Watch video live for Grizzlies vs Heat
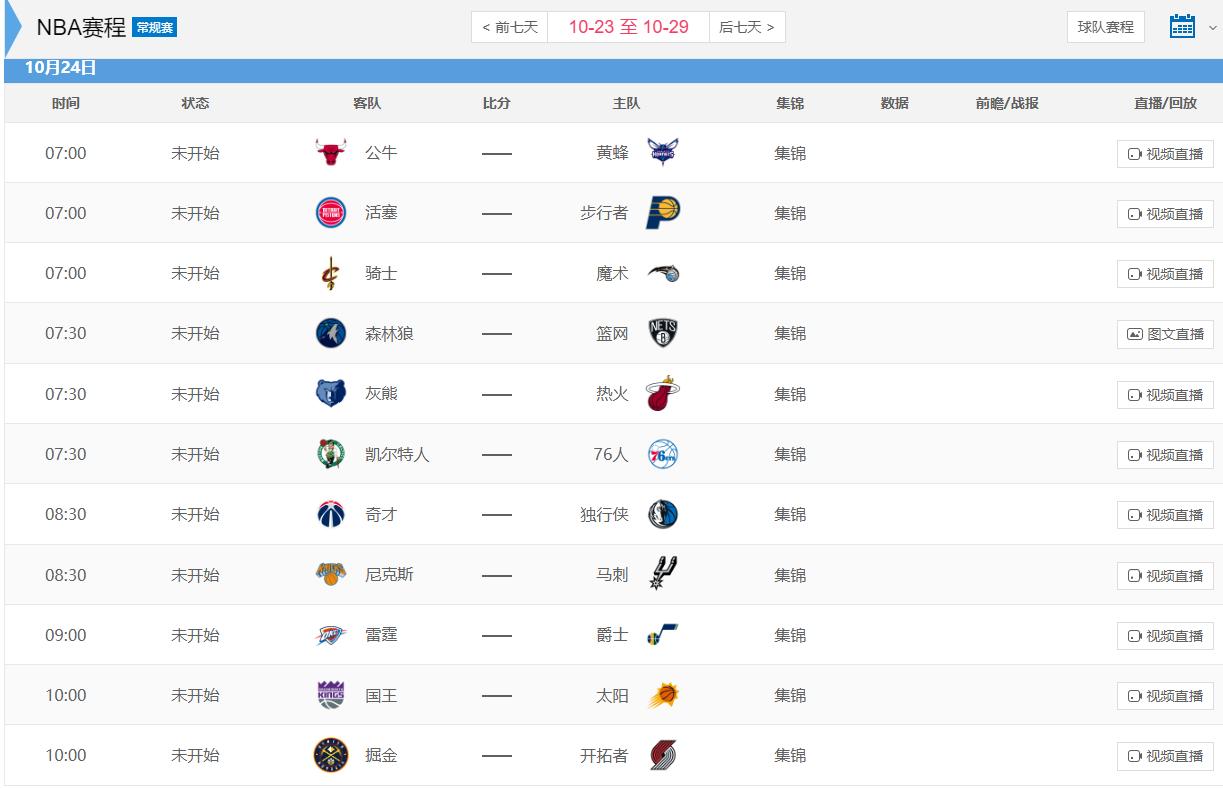1223x788 pixels. click(1165, 395)
